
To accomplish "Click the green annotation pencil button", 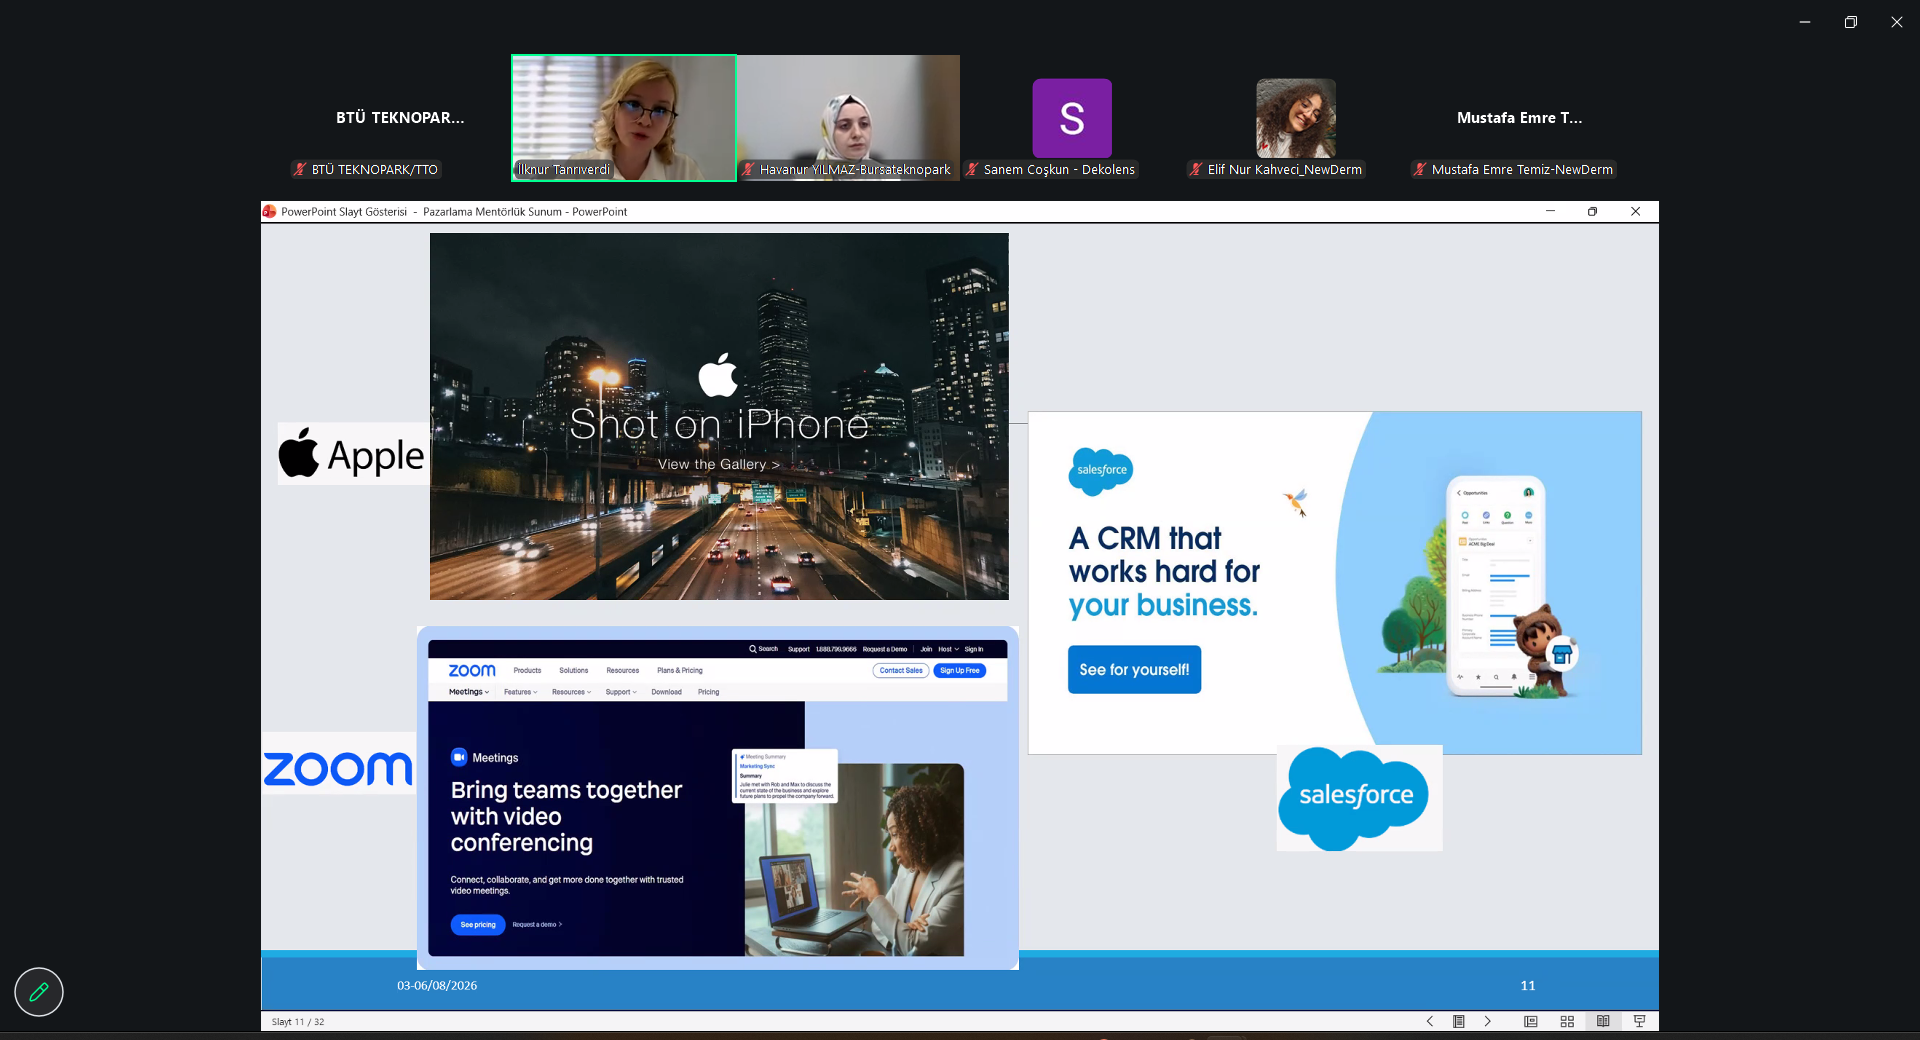I will click(x=39, y=992).
